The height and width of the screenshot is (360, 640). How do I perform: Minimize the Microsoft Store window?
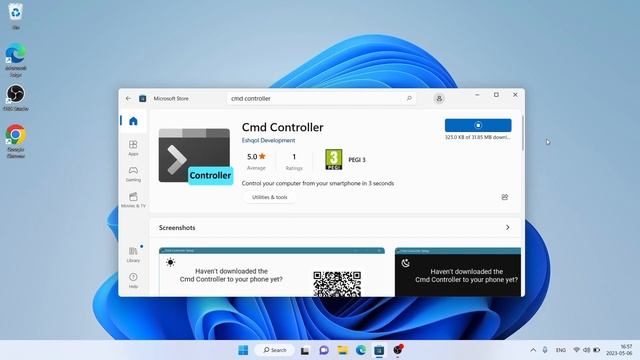477,95
